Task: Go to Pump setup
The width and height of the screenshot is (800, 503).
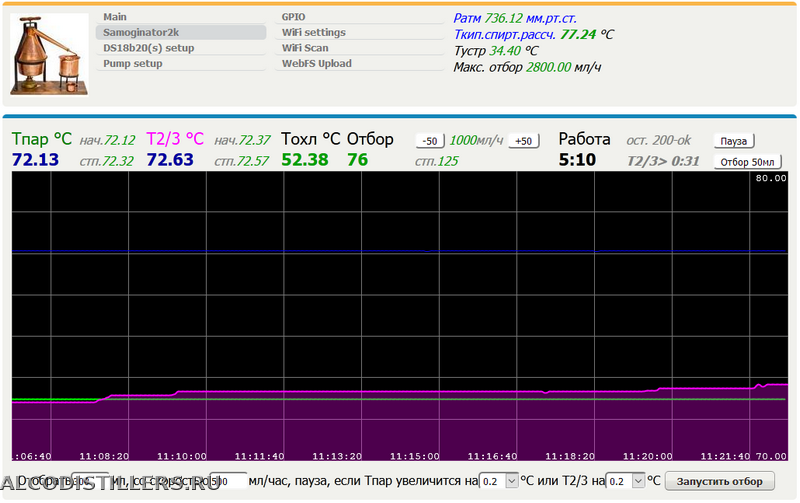Action: 181,64
